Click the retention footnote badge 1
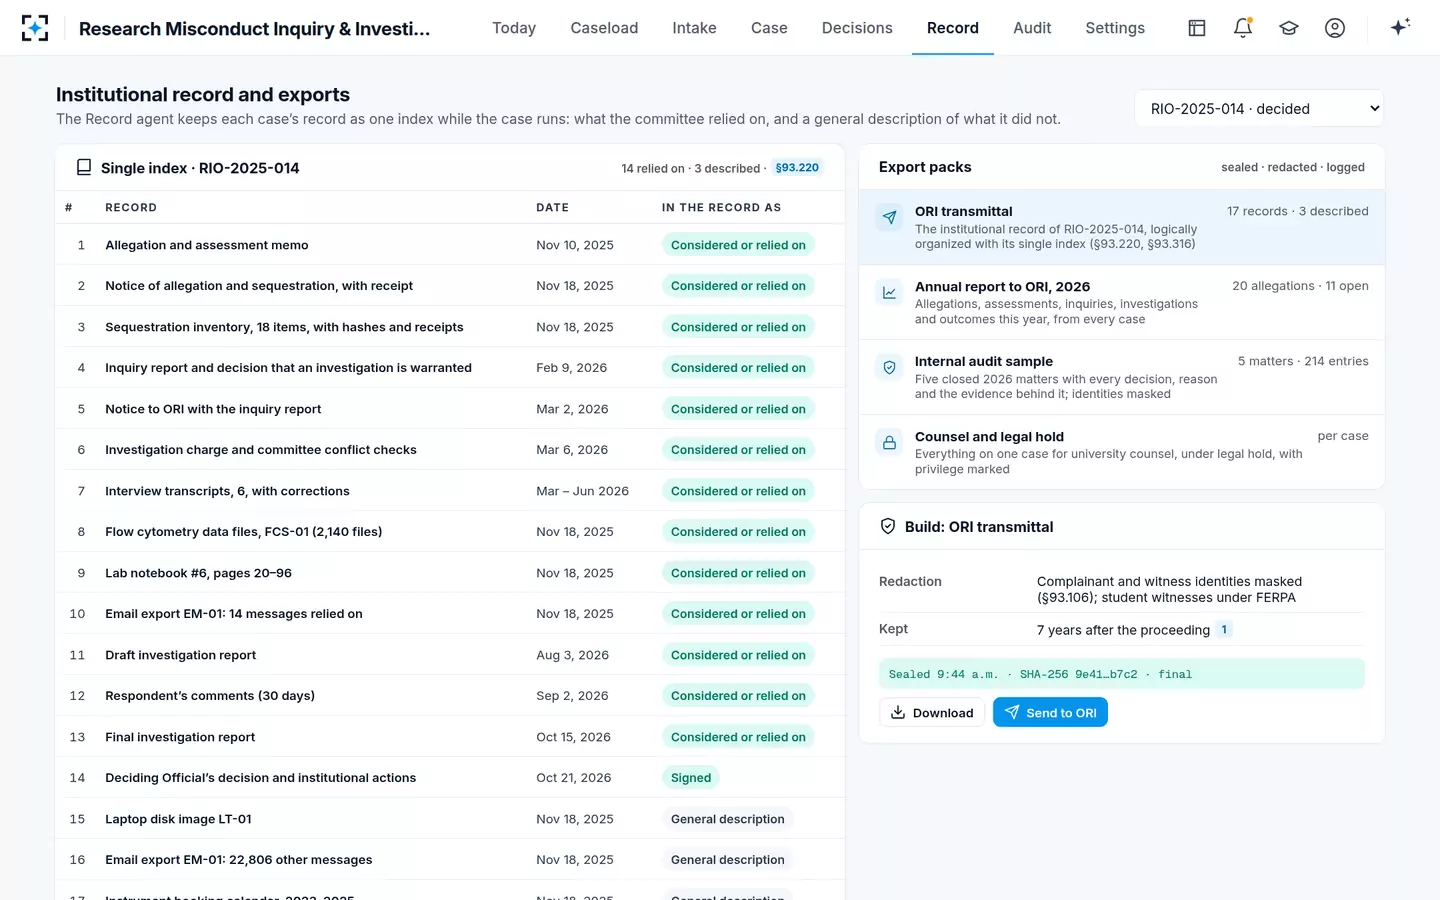 1224,629
